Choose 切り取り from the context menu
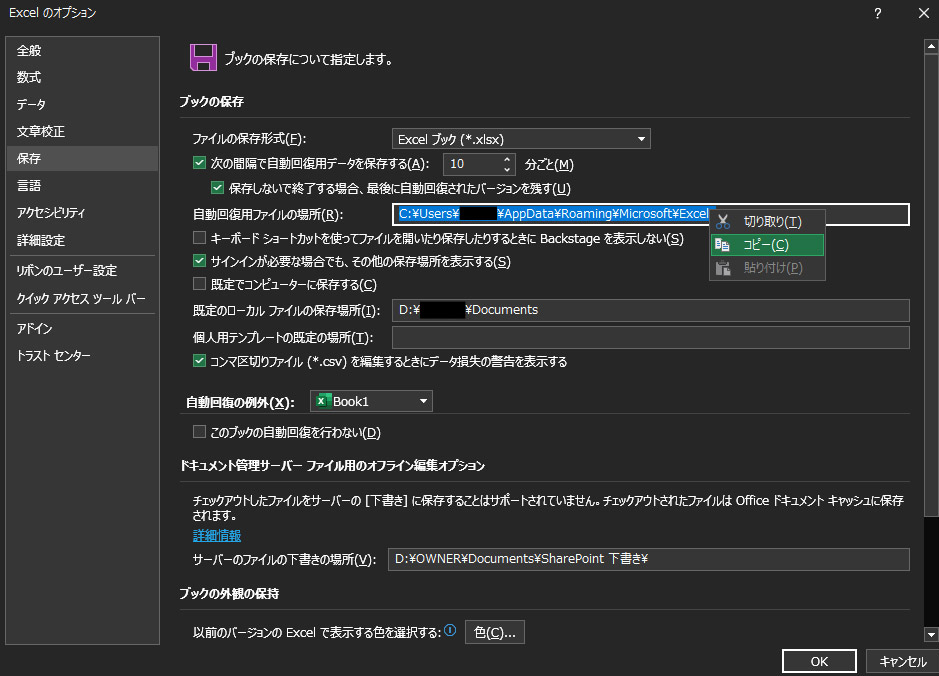Viewport: 939px width, 676px height. pyautogui.click(x=772, y=222)
